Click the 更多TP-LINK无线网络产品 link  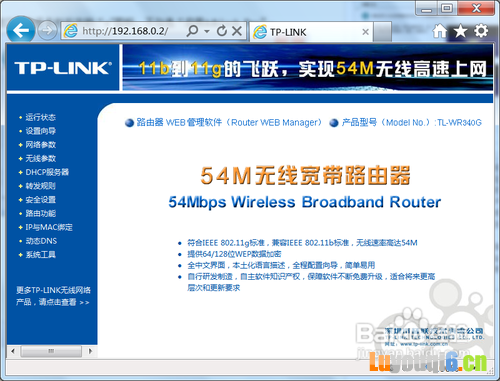(x=53, y=296)
